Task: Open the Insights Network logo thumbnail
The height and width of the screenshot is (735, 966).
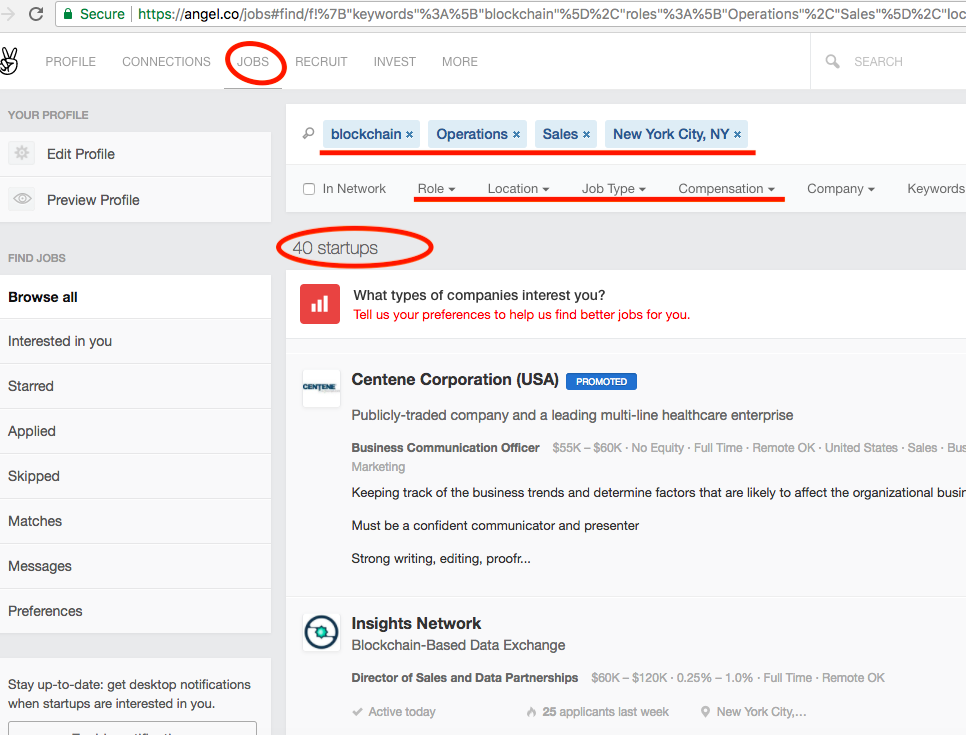Action: click(321, 632)
